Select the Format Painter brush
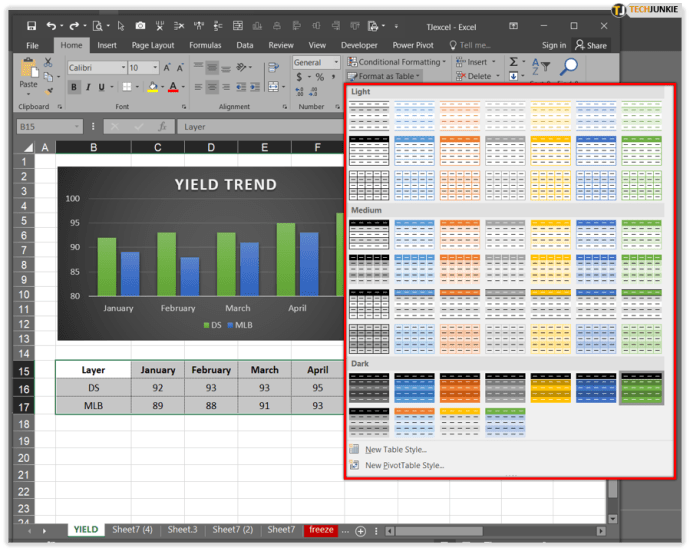The width and height of the screenshot is (690, 551). (x=48, y=91)
